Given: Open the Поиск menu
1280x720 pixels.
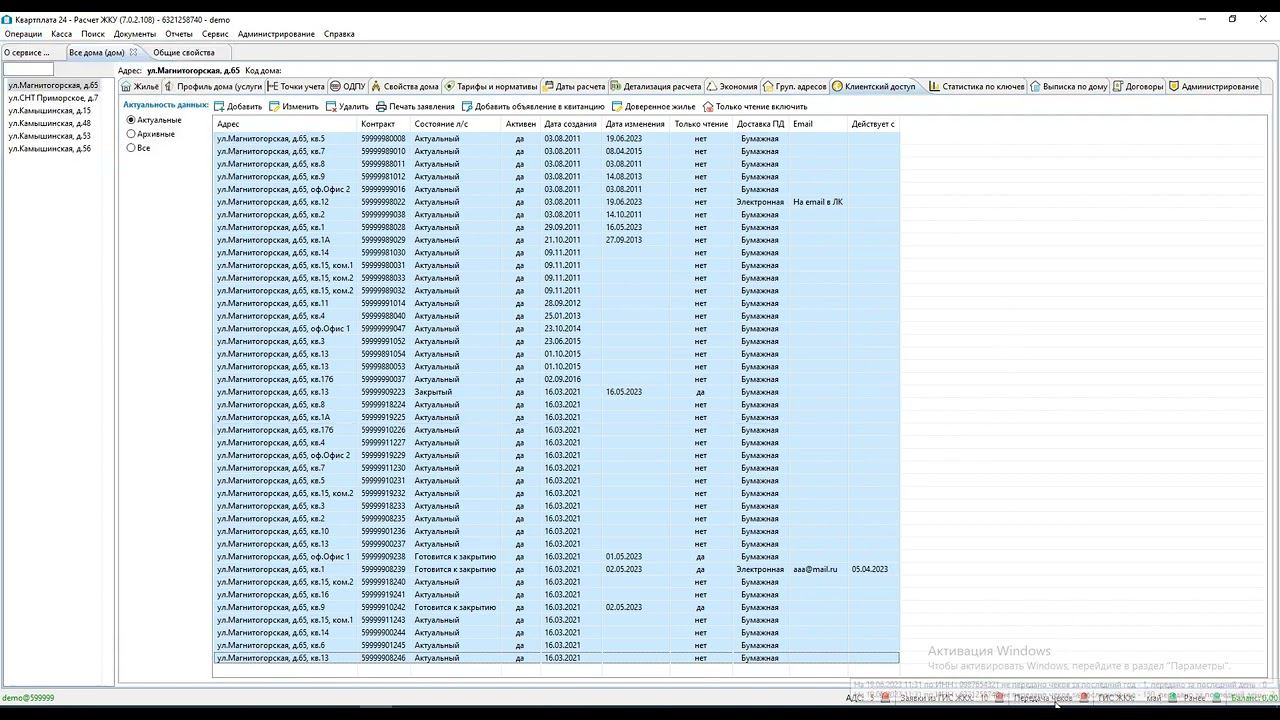Looking at the screenshot, I should 93,34.
